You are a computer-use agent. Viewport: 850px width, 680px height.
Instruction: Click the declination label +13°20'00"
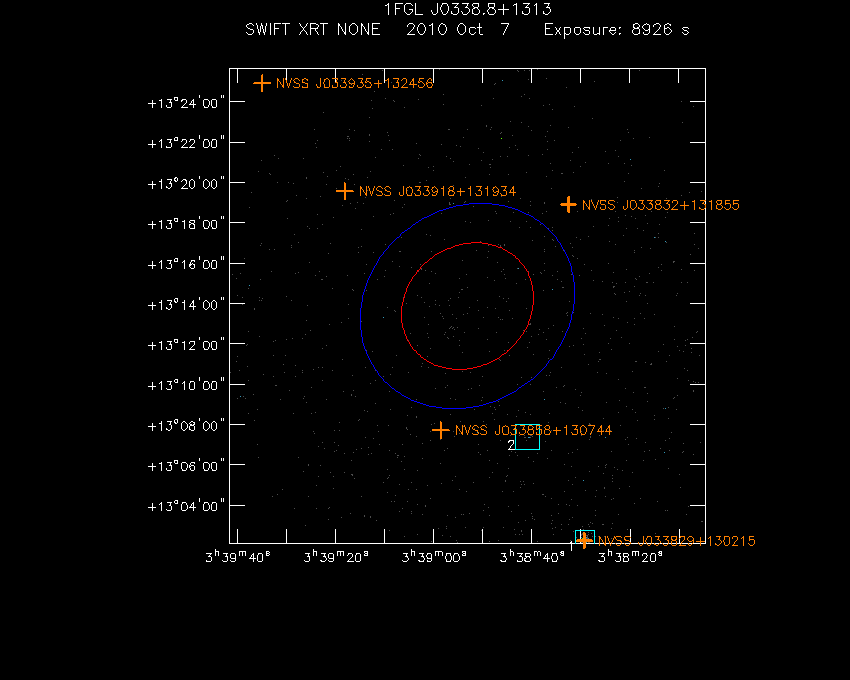click(186, 184)
